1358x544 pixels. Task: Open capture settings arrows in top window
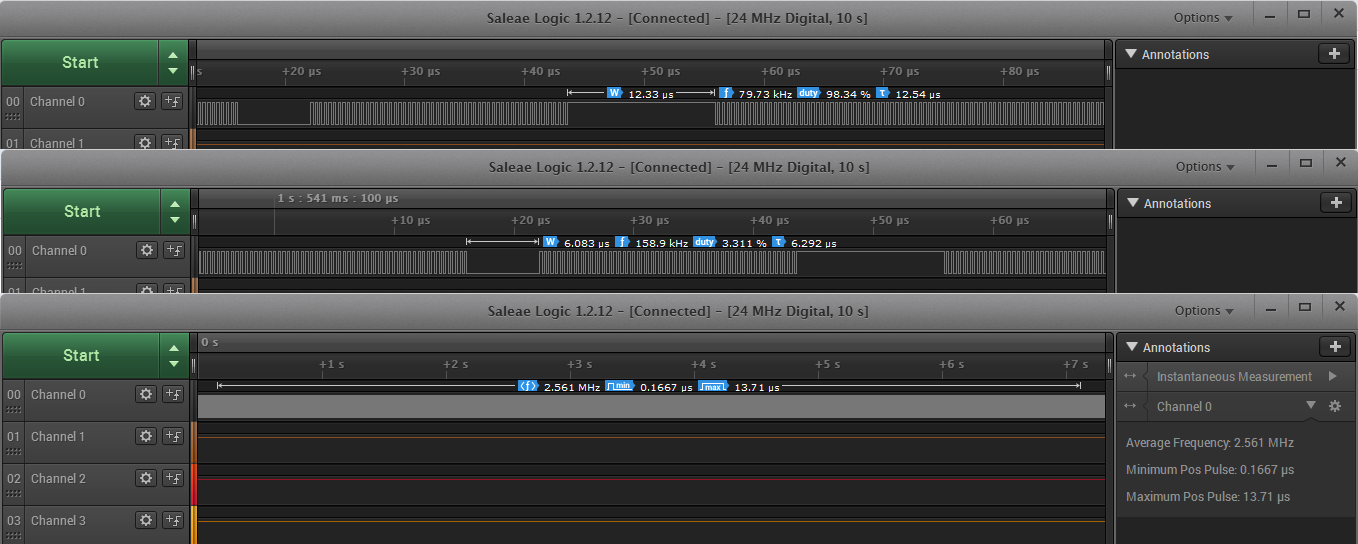pyautogui.click(x=173, y=62)
